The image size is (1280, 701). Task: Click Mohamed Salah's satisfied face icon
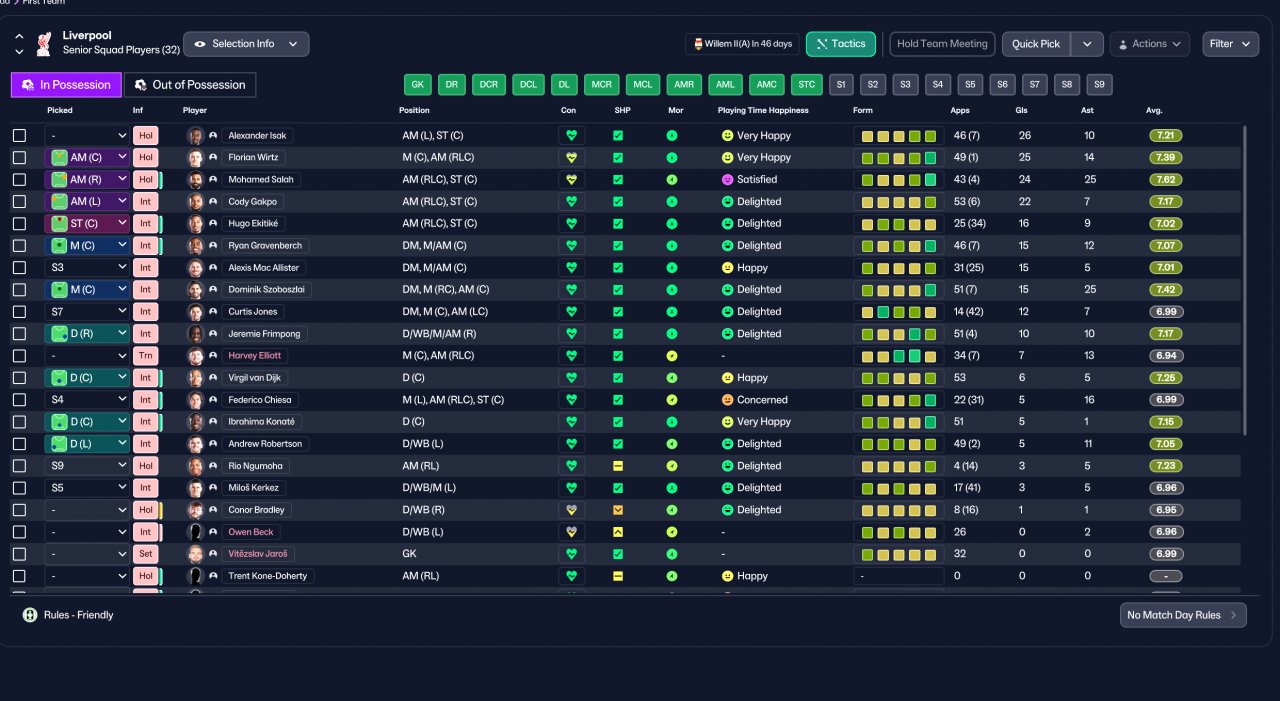[x=727, y=180]
